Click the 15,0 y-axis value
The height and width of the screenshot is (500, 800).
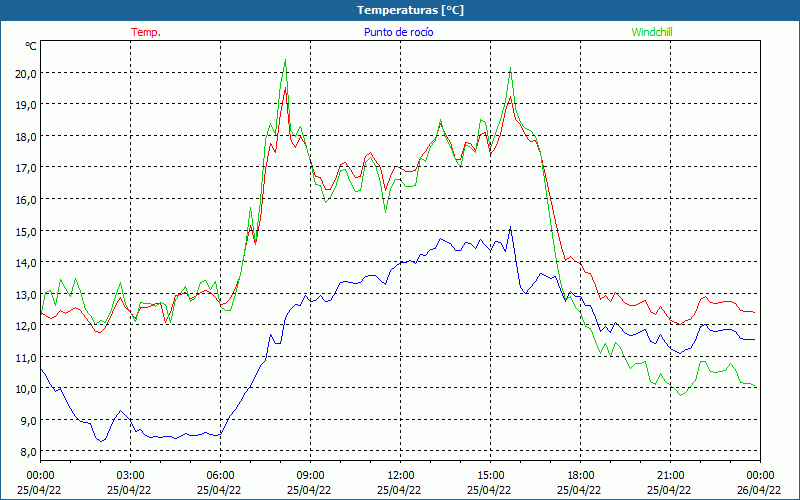coord(27,231)
